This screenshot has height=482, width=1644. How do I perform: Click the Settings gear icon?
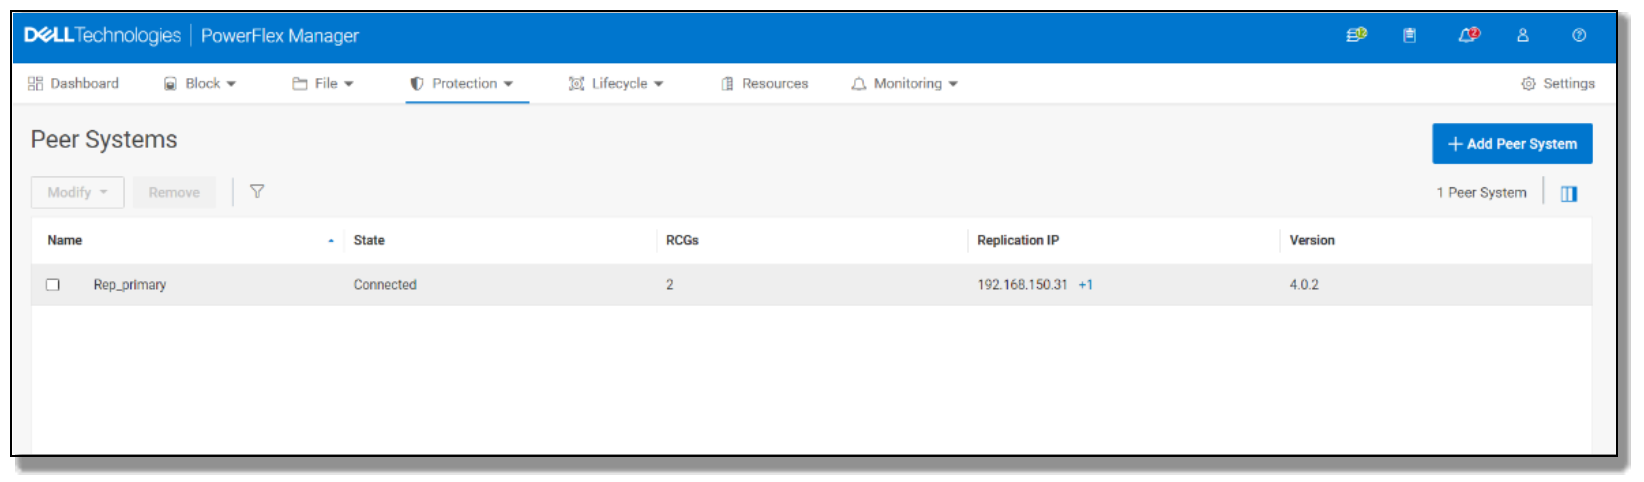[1528, 84]
